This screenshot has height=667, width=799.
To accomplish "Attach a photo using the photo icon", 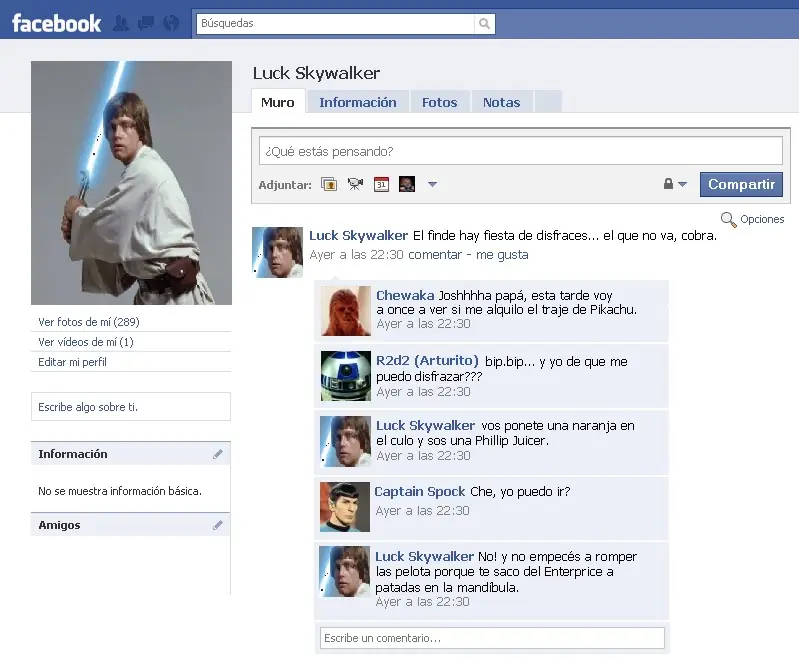I will [x=329, y=184].
